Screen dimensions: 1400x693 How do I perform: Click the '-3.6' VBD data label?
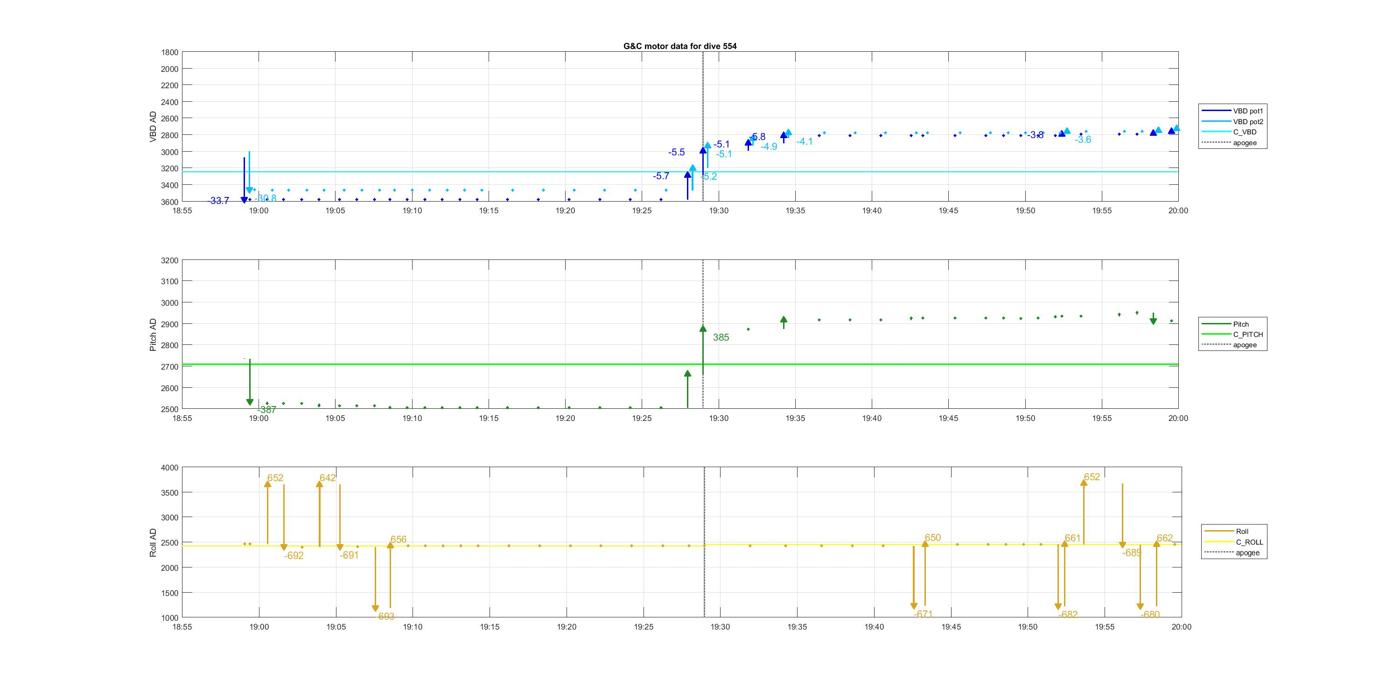[x=1083, y=140]
